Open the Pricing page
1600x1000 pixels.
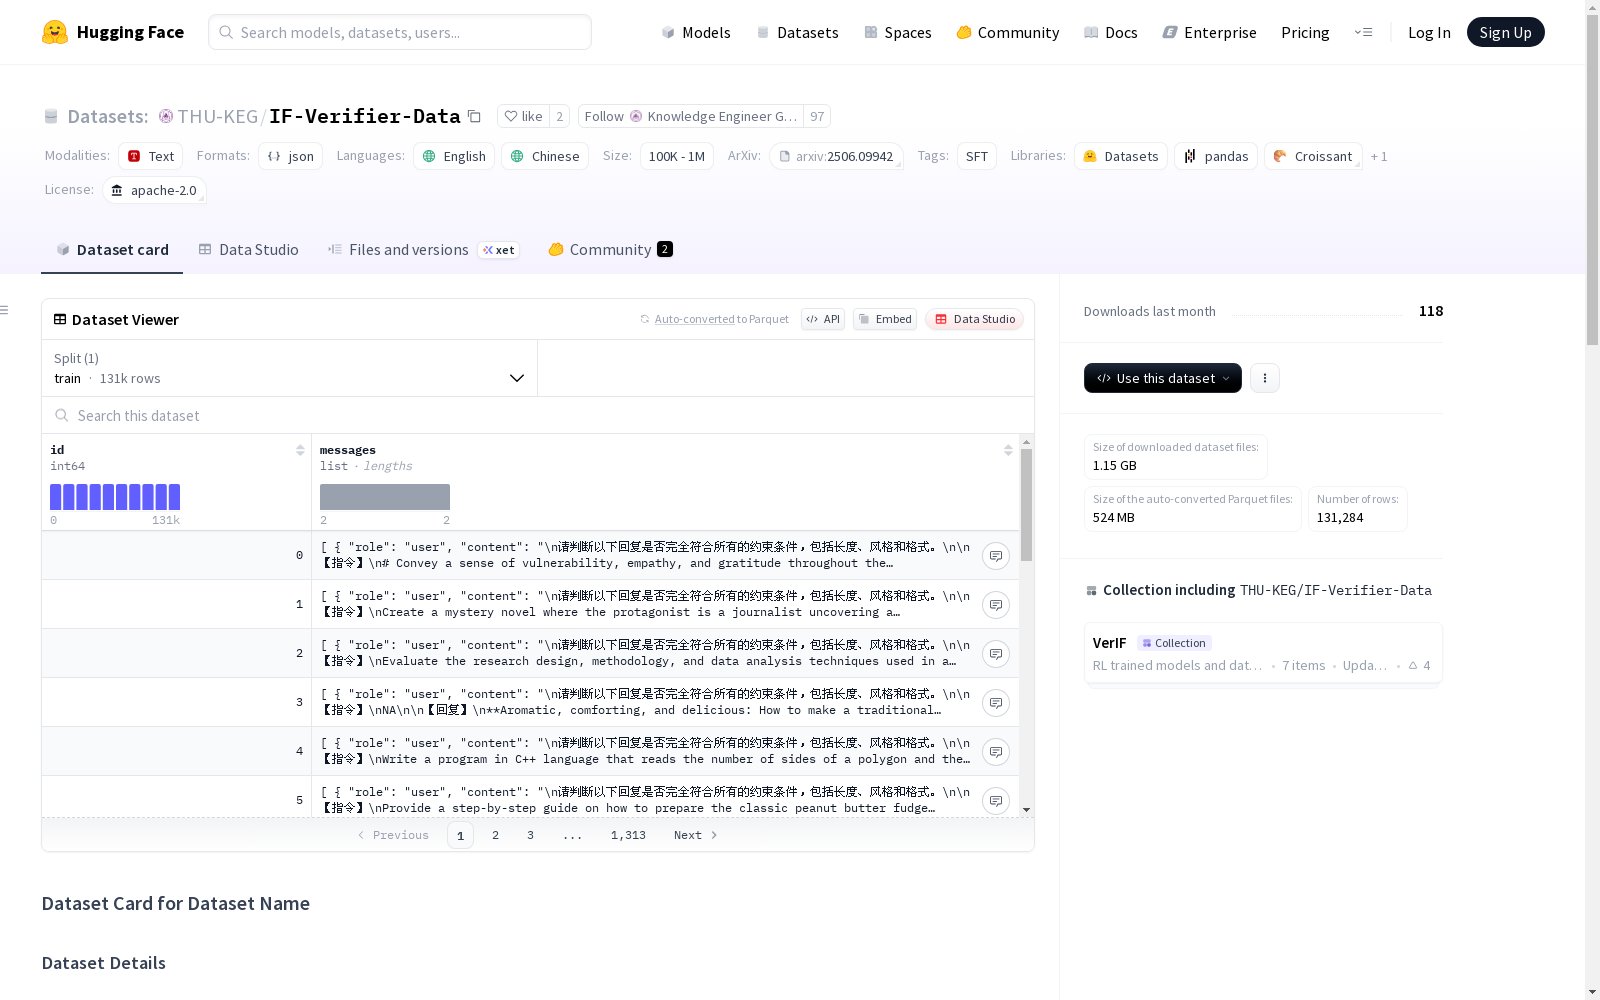(x=1305, y=32)
